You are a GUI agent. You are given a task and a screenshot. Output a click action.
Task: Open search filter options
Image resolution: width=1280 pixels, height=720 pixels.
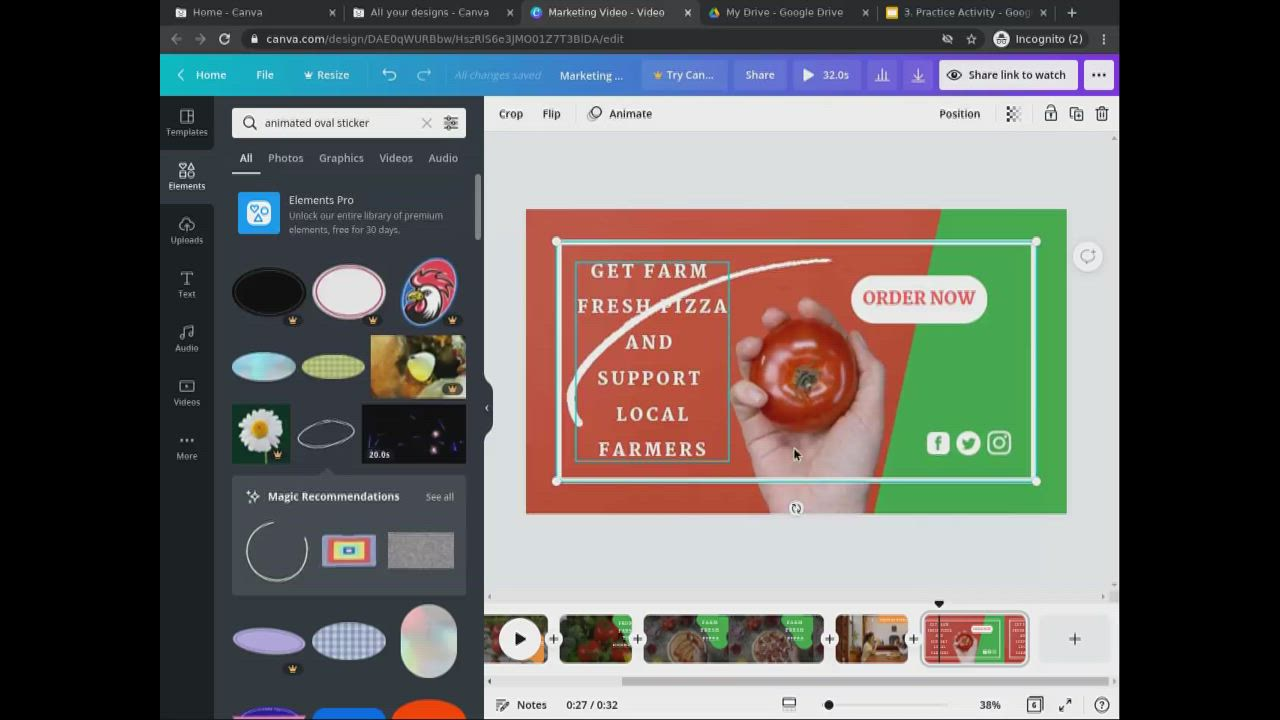click(x=450, y=122)
